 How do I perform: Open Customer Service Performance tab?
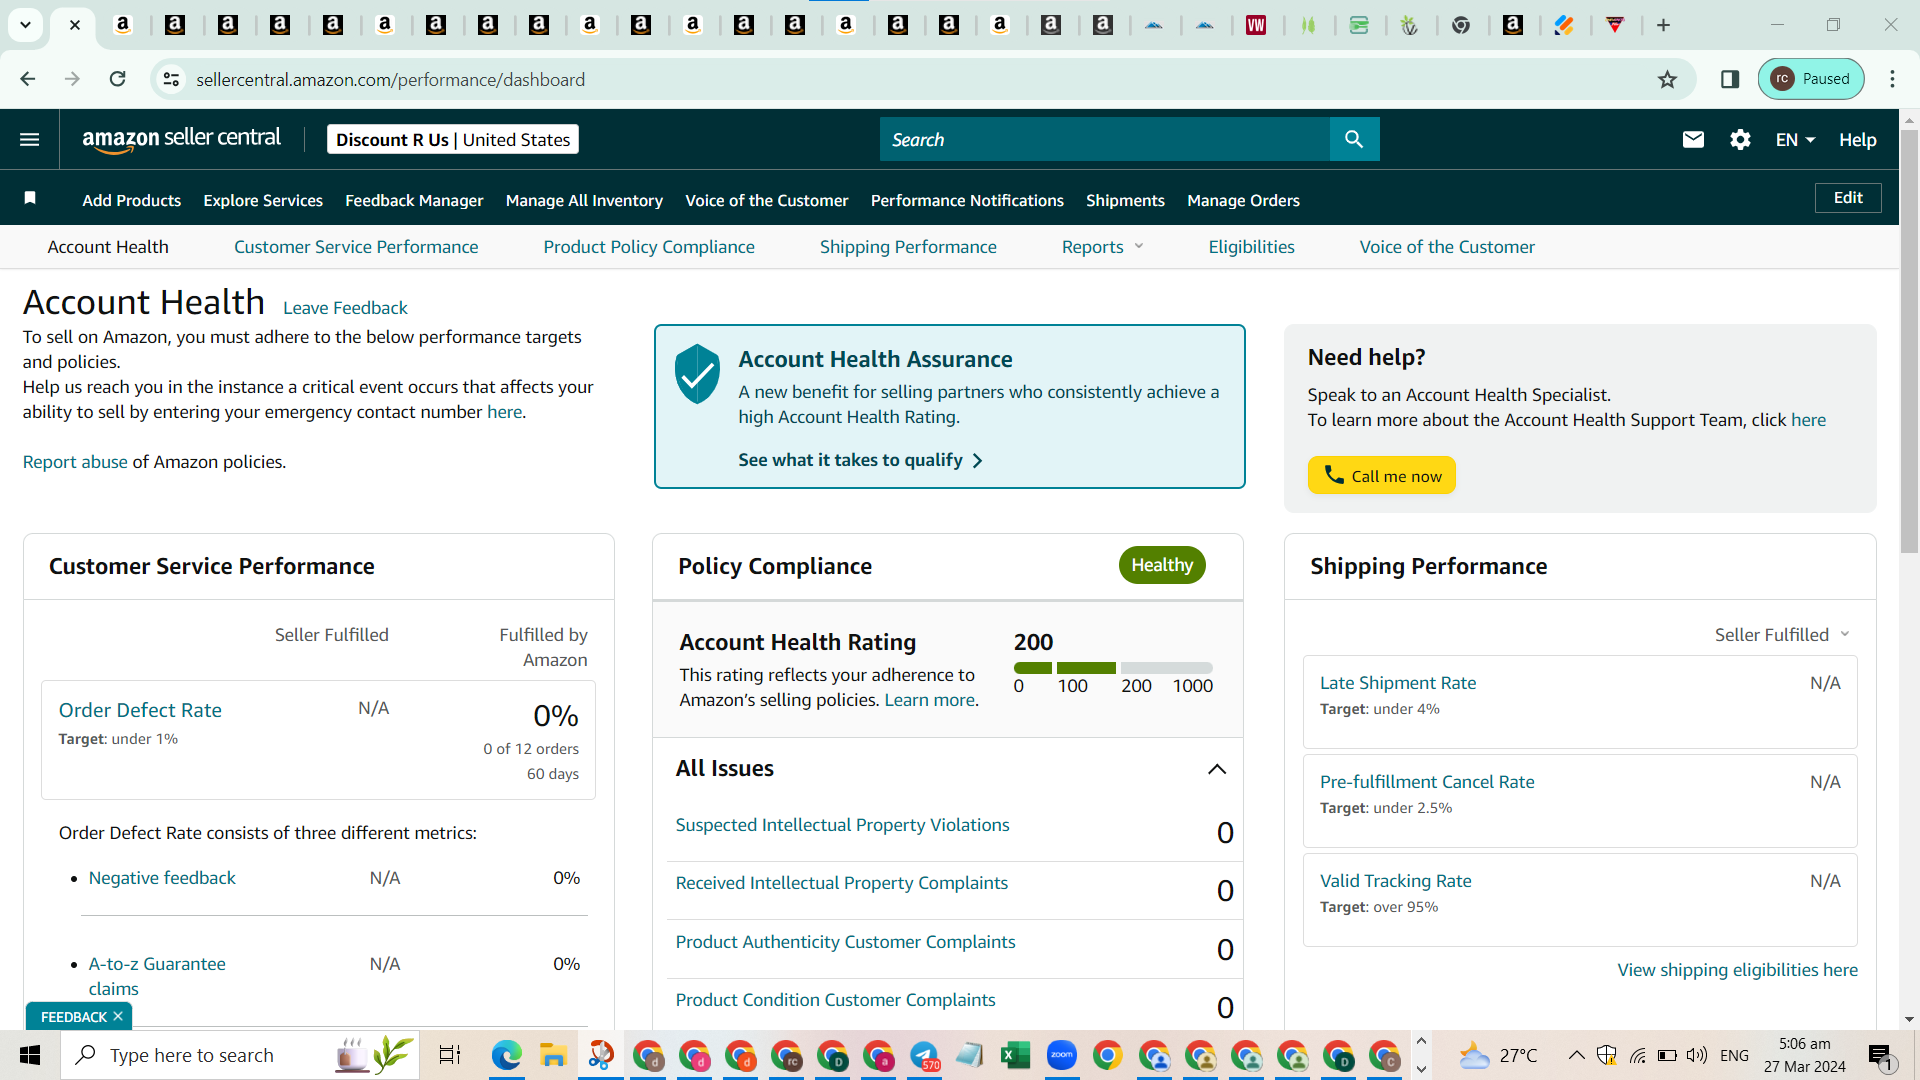[356, 247]
